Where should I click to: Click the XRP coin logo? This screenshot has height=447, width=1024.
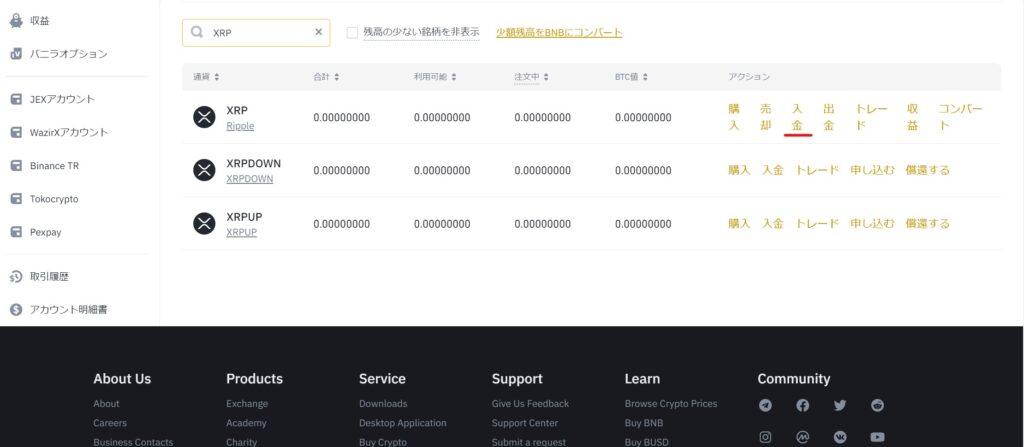tap(204, 118)
